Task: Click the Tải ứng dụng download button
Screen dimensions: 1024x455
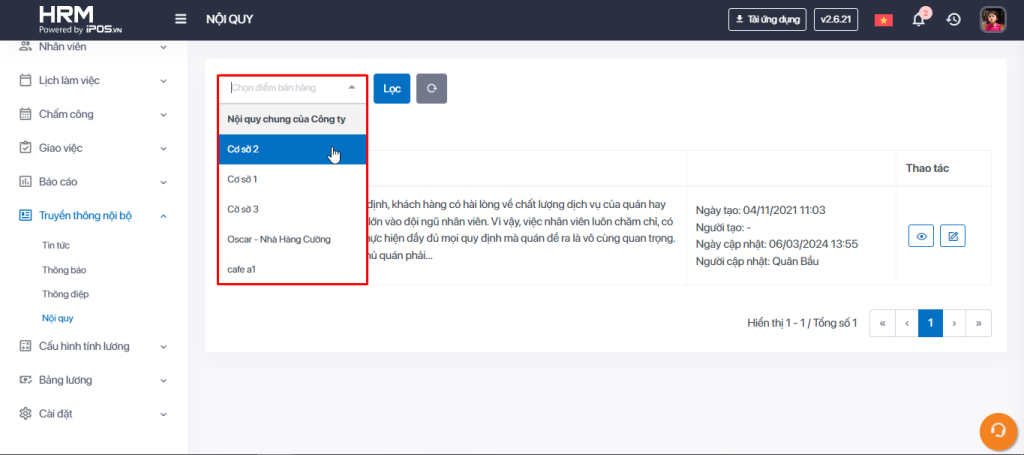Action: [x=767, y=19]
